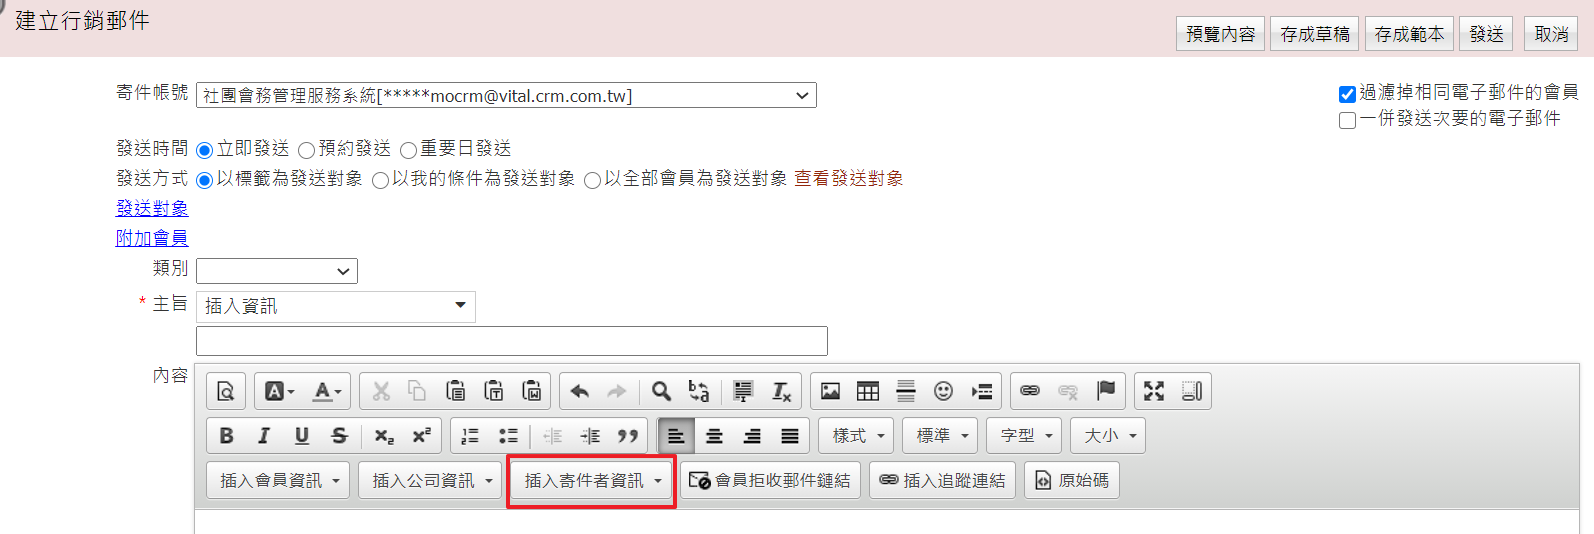Apply superscript formatting
1594x534 pixels.
422,436
